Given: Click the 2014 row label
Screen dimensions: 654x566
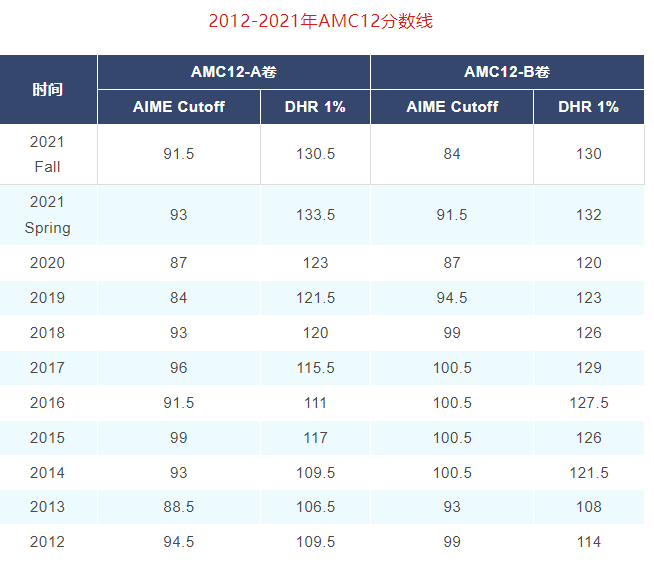Looking at the screenshot, I should pyautogui.click(x=48, y=473).
